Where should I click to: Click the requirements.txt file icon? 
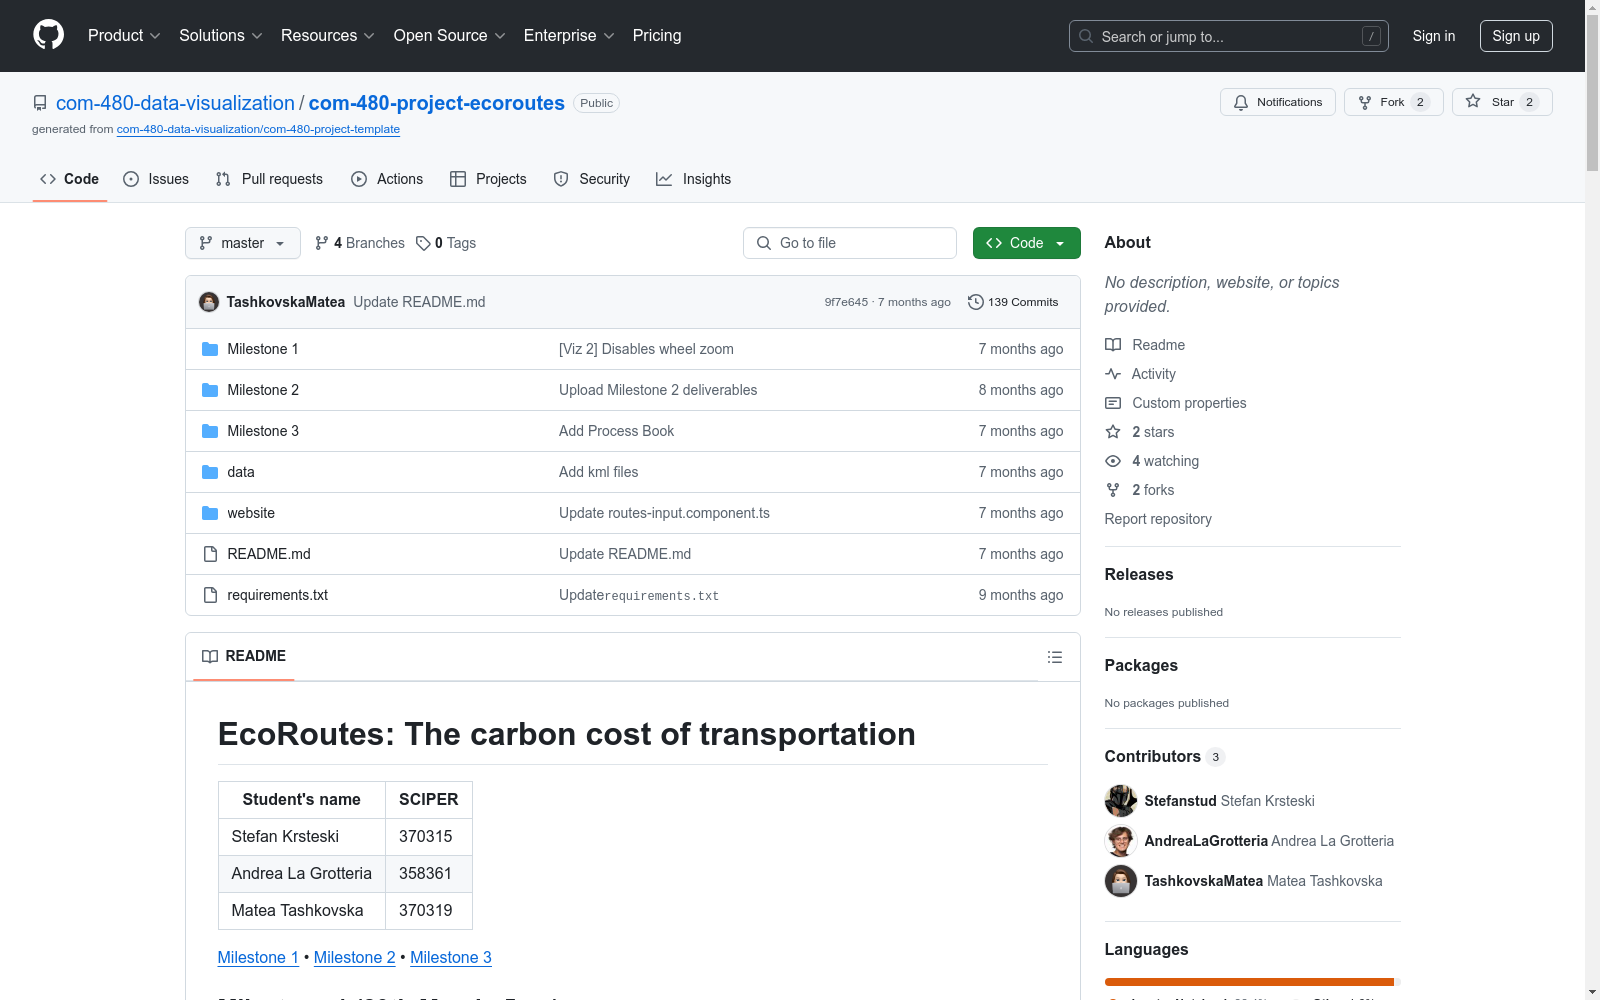[x=210, y=595]
